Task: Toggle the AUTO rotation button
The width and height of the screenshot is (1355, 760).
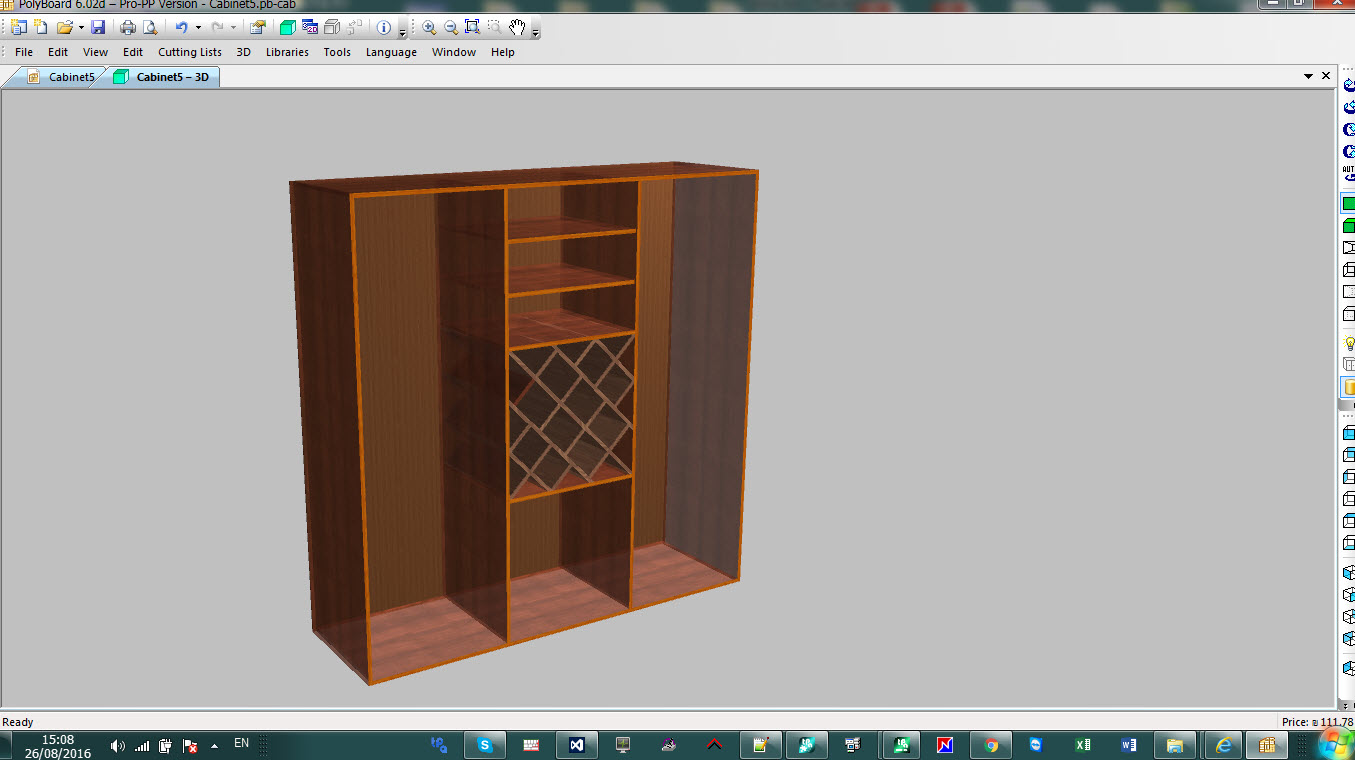Action: [1348, 173]
